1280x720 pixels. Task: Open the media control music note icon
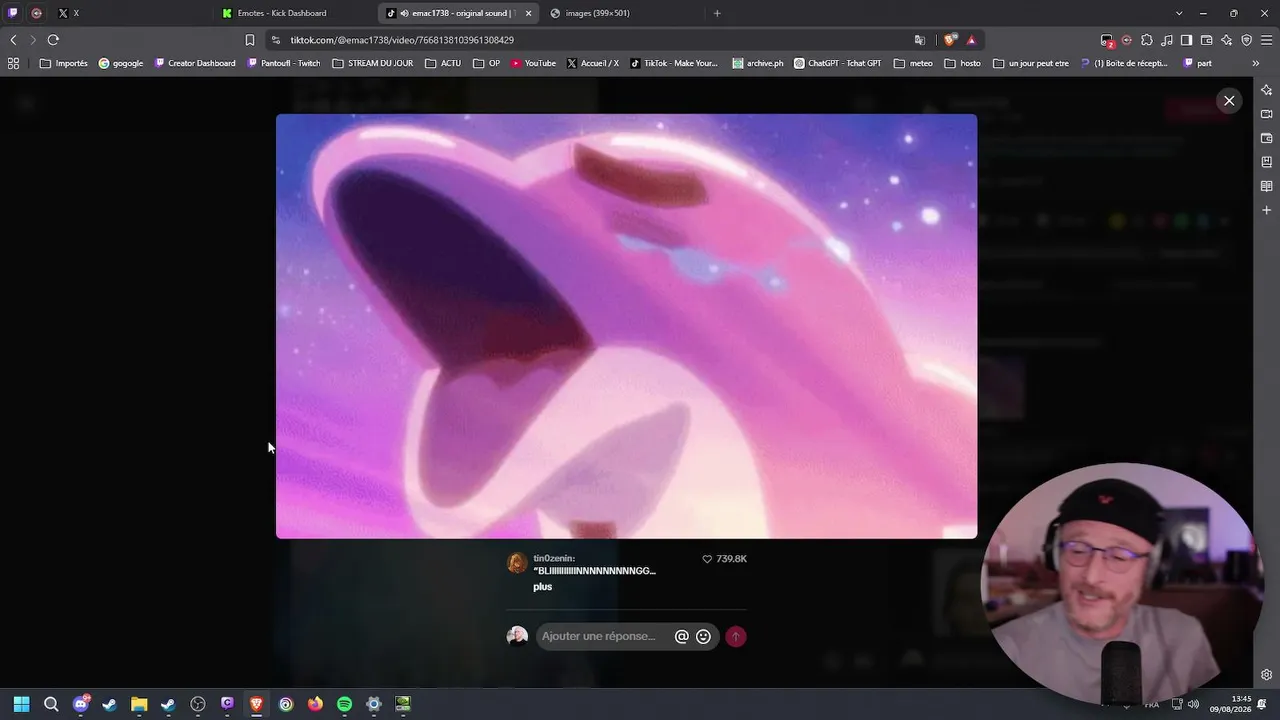(1167, 40)
